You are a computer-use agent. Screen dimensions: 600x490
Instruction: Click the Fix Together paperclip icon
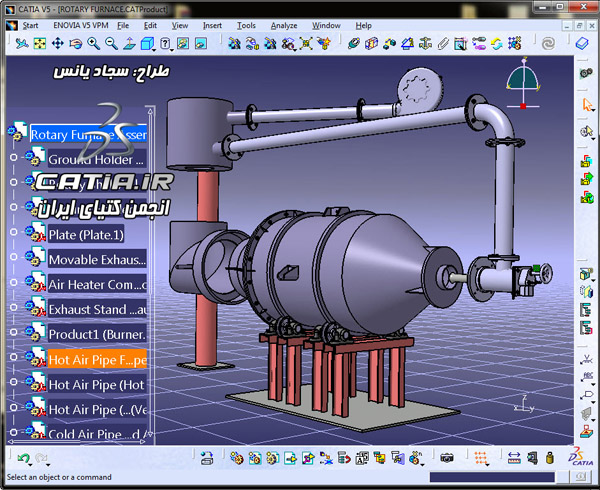click(443, 44)
